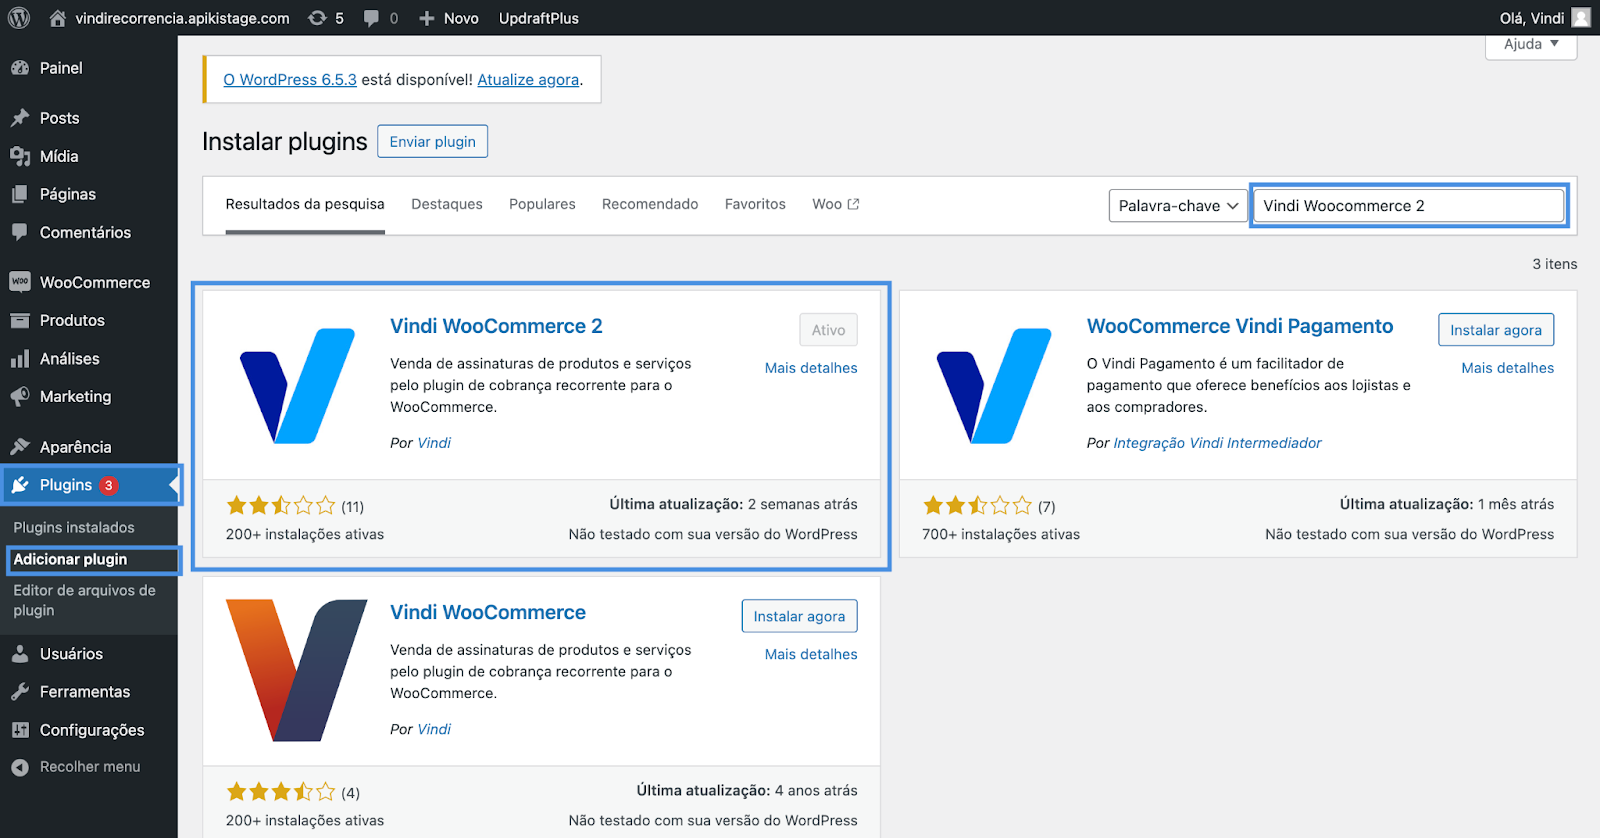Image resolution: width=1600 pixels, height=838 pixels.
Task: Select Adicionar plugin submenu item
Action: pos(70,559)
